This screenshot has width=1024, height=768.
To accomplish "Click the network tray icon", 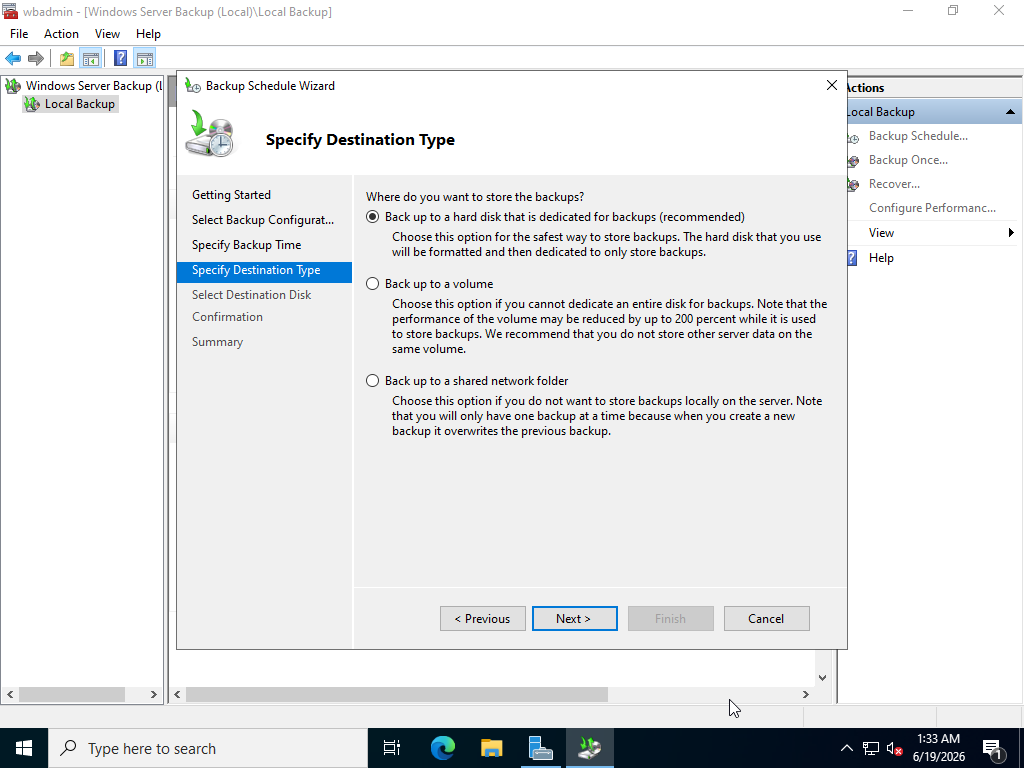I will [x=871, y=748].
